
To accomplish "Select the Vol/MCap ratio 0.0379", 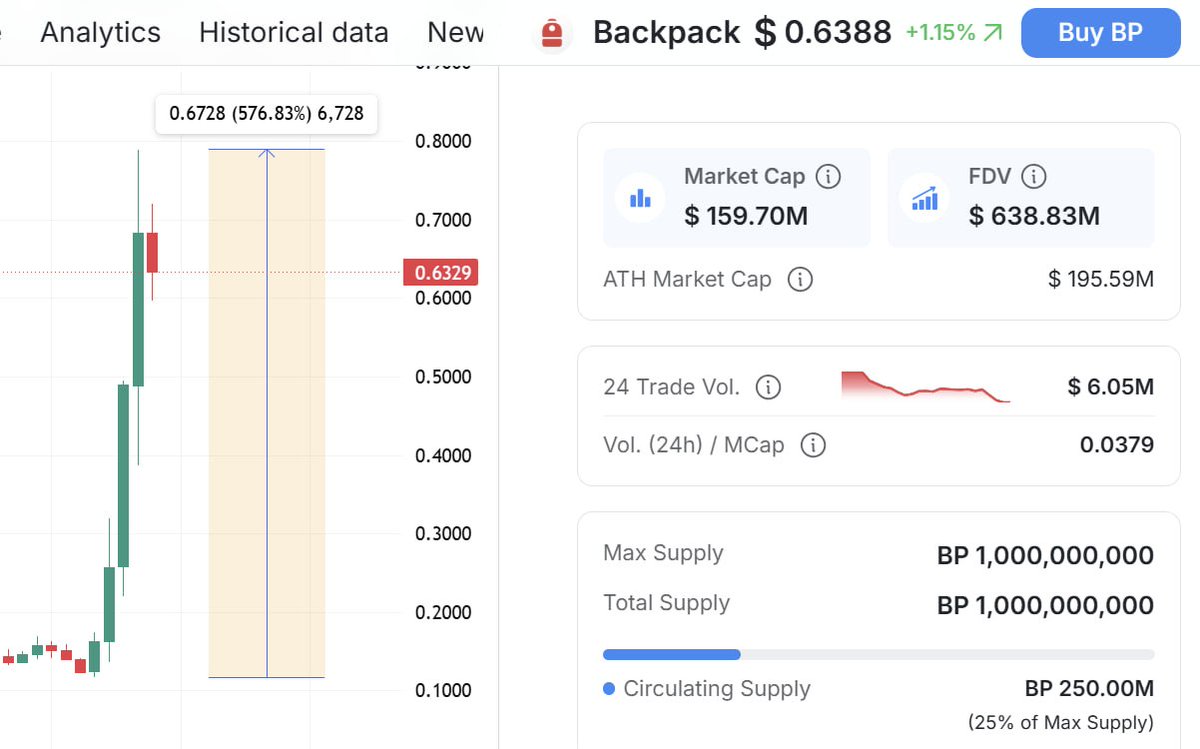I will [x=1117, y=445].
